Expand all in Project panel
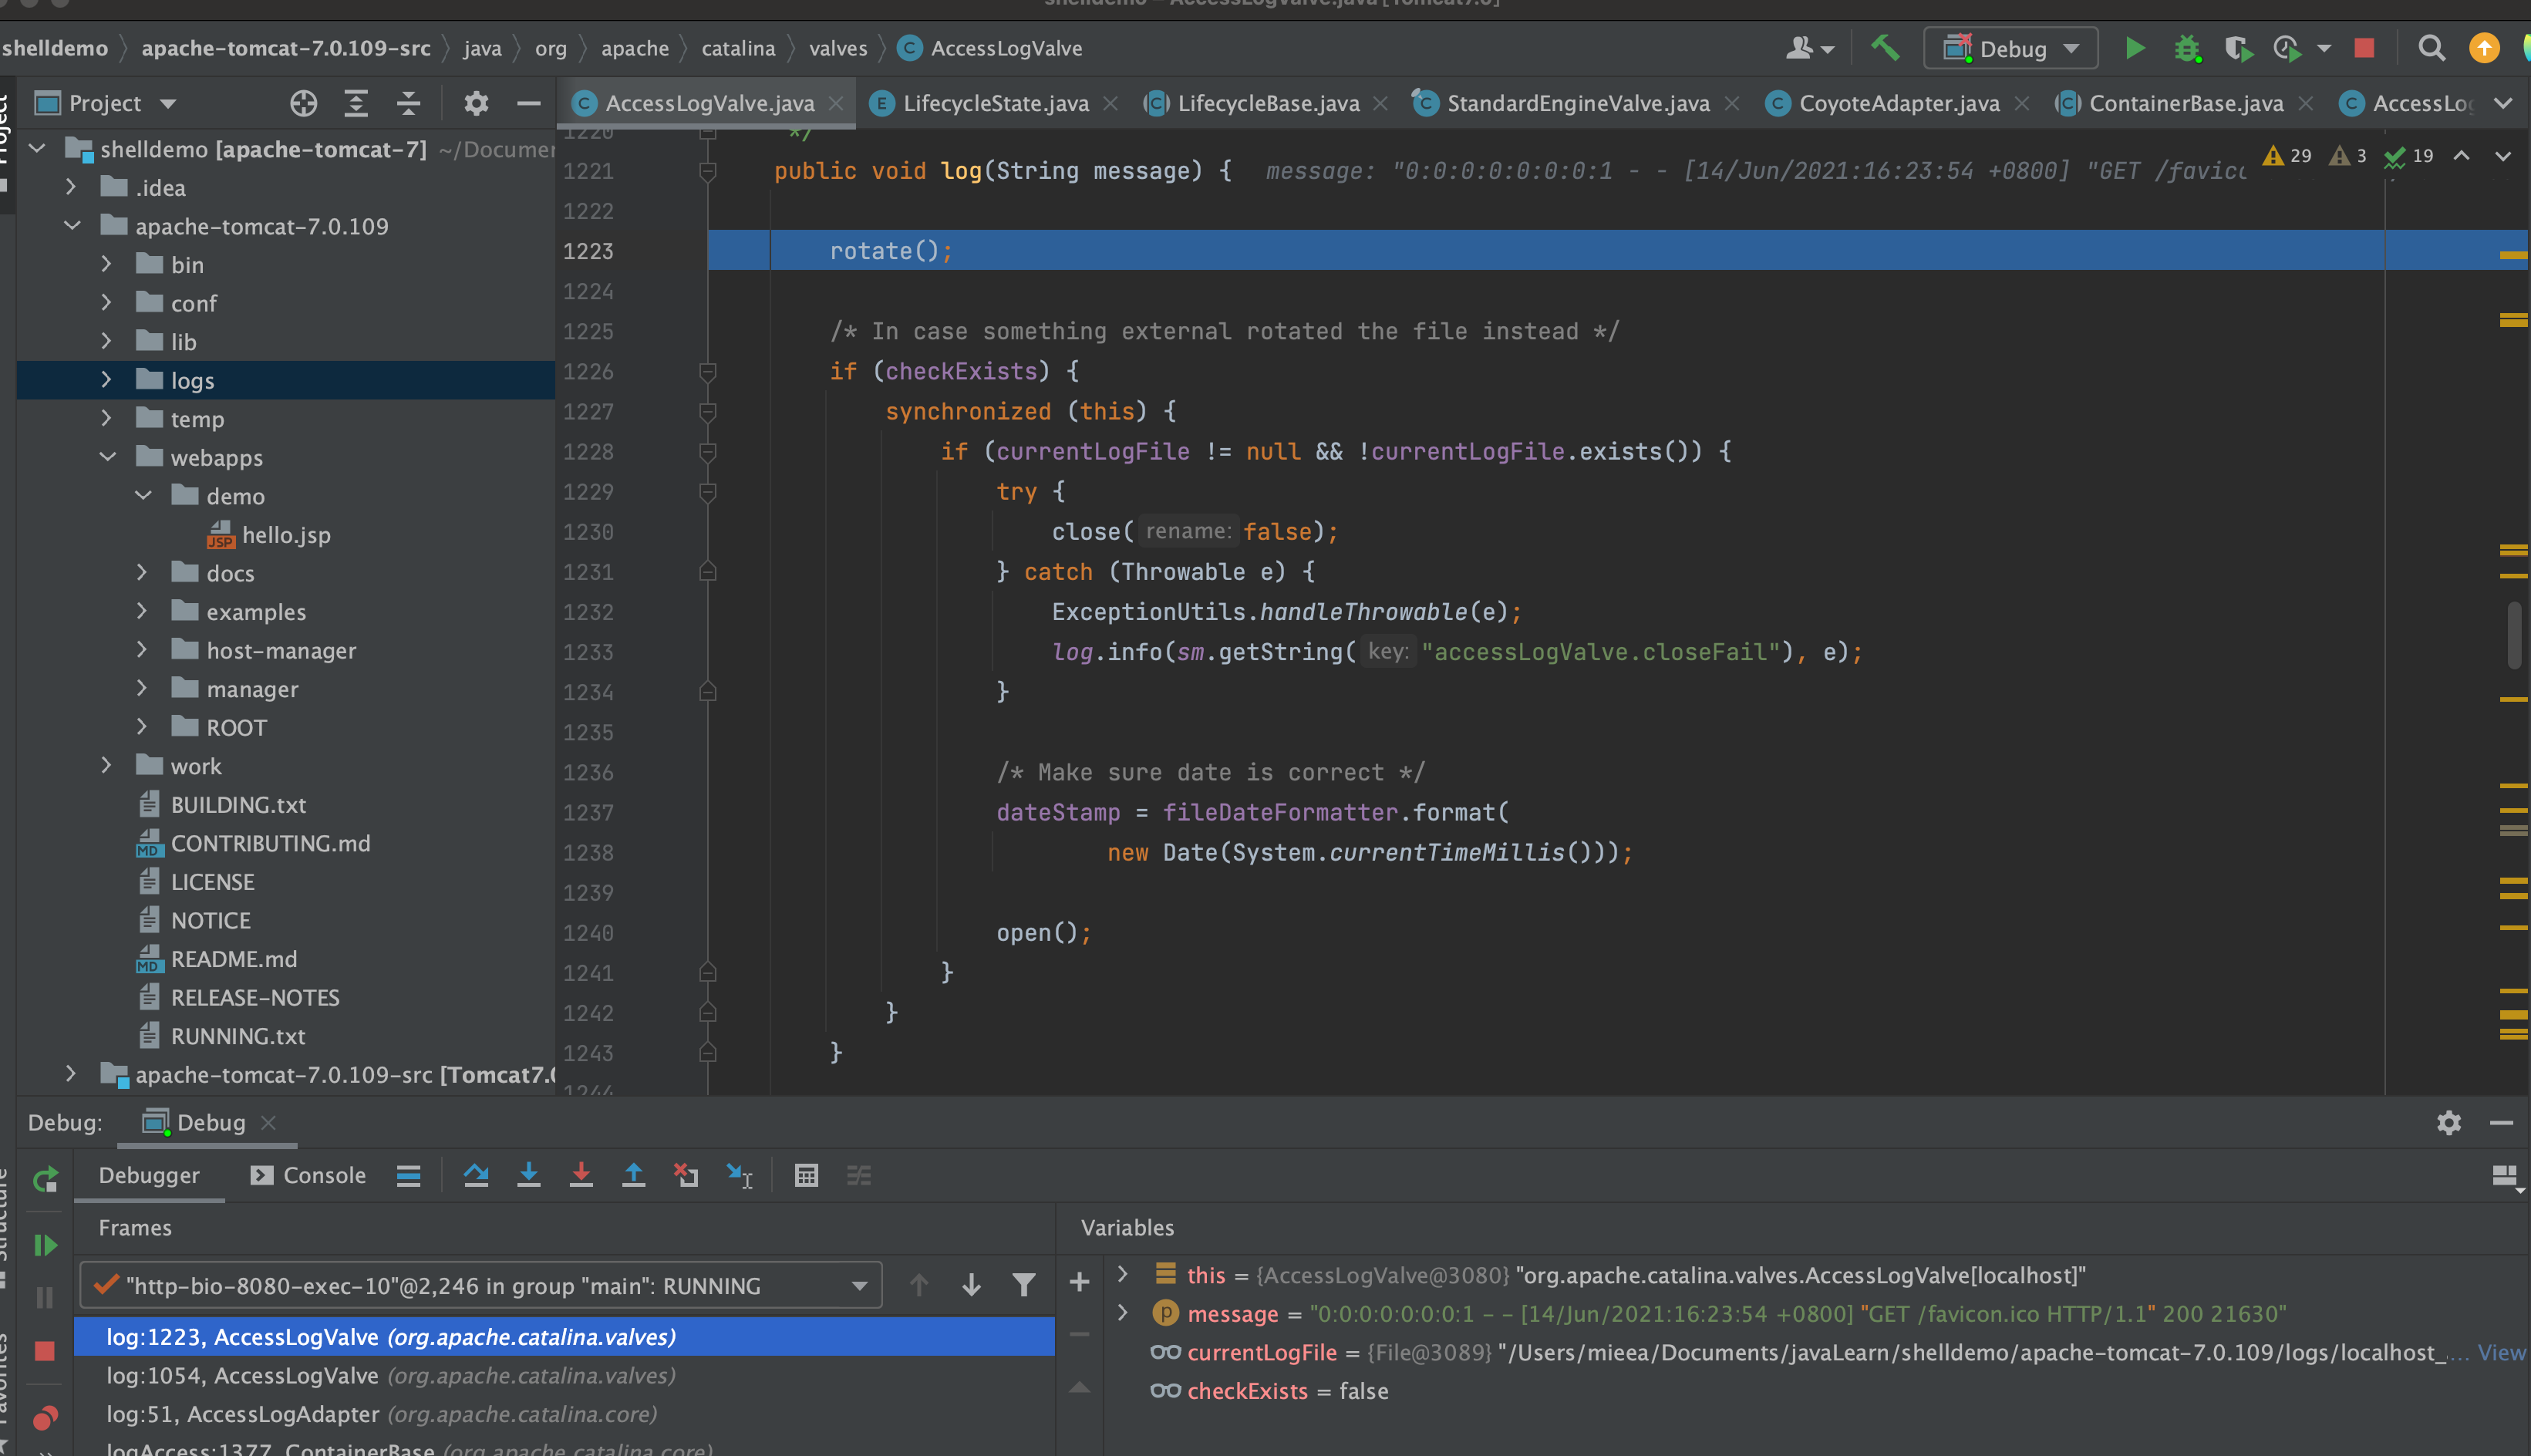This screenshot has height=1456, width=2531. [x=356, y=103]
